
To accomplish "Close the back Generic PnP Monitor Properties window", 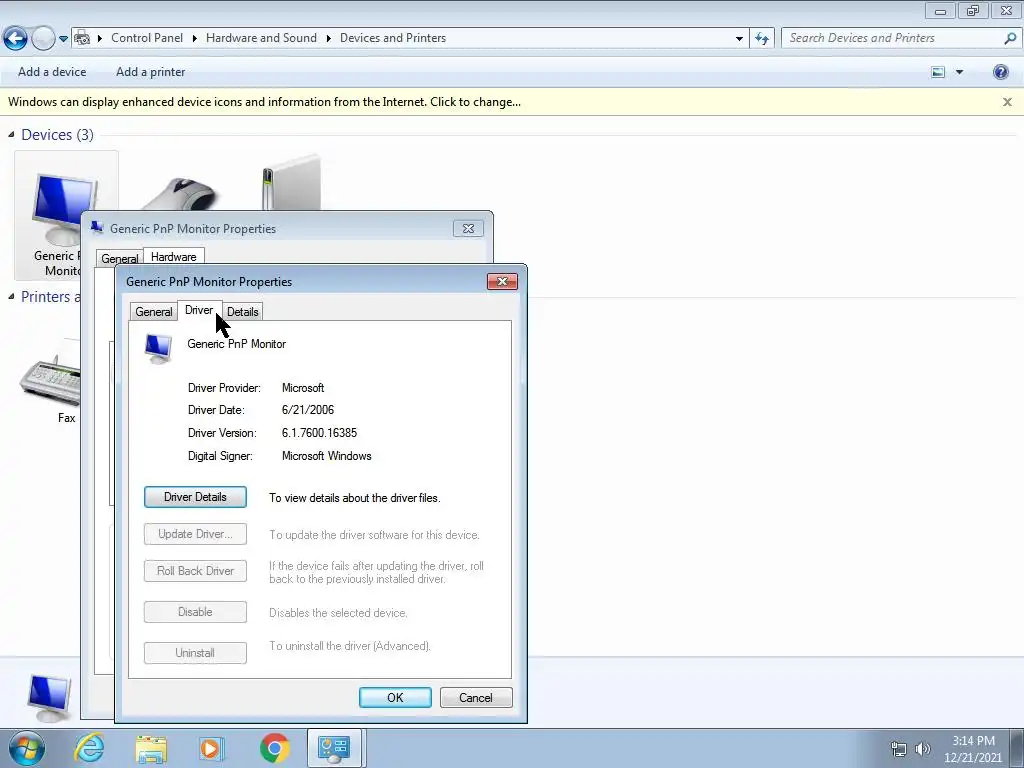I will (468, 229).
